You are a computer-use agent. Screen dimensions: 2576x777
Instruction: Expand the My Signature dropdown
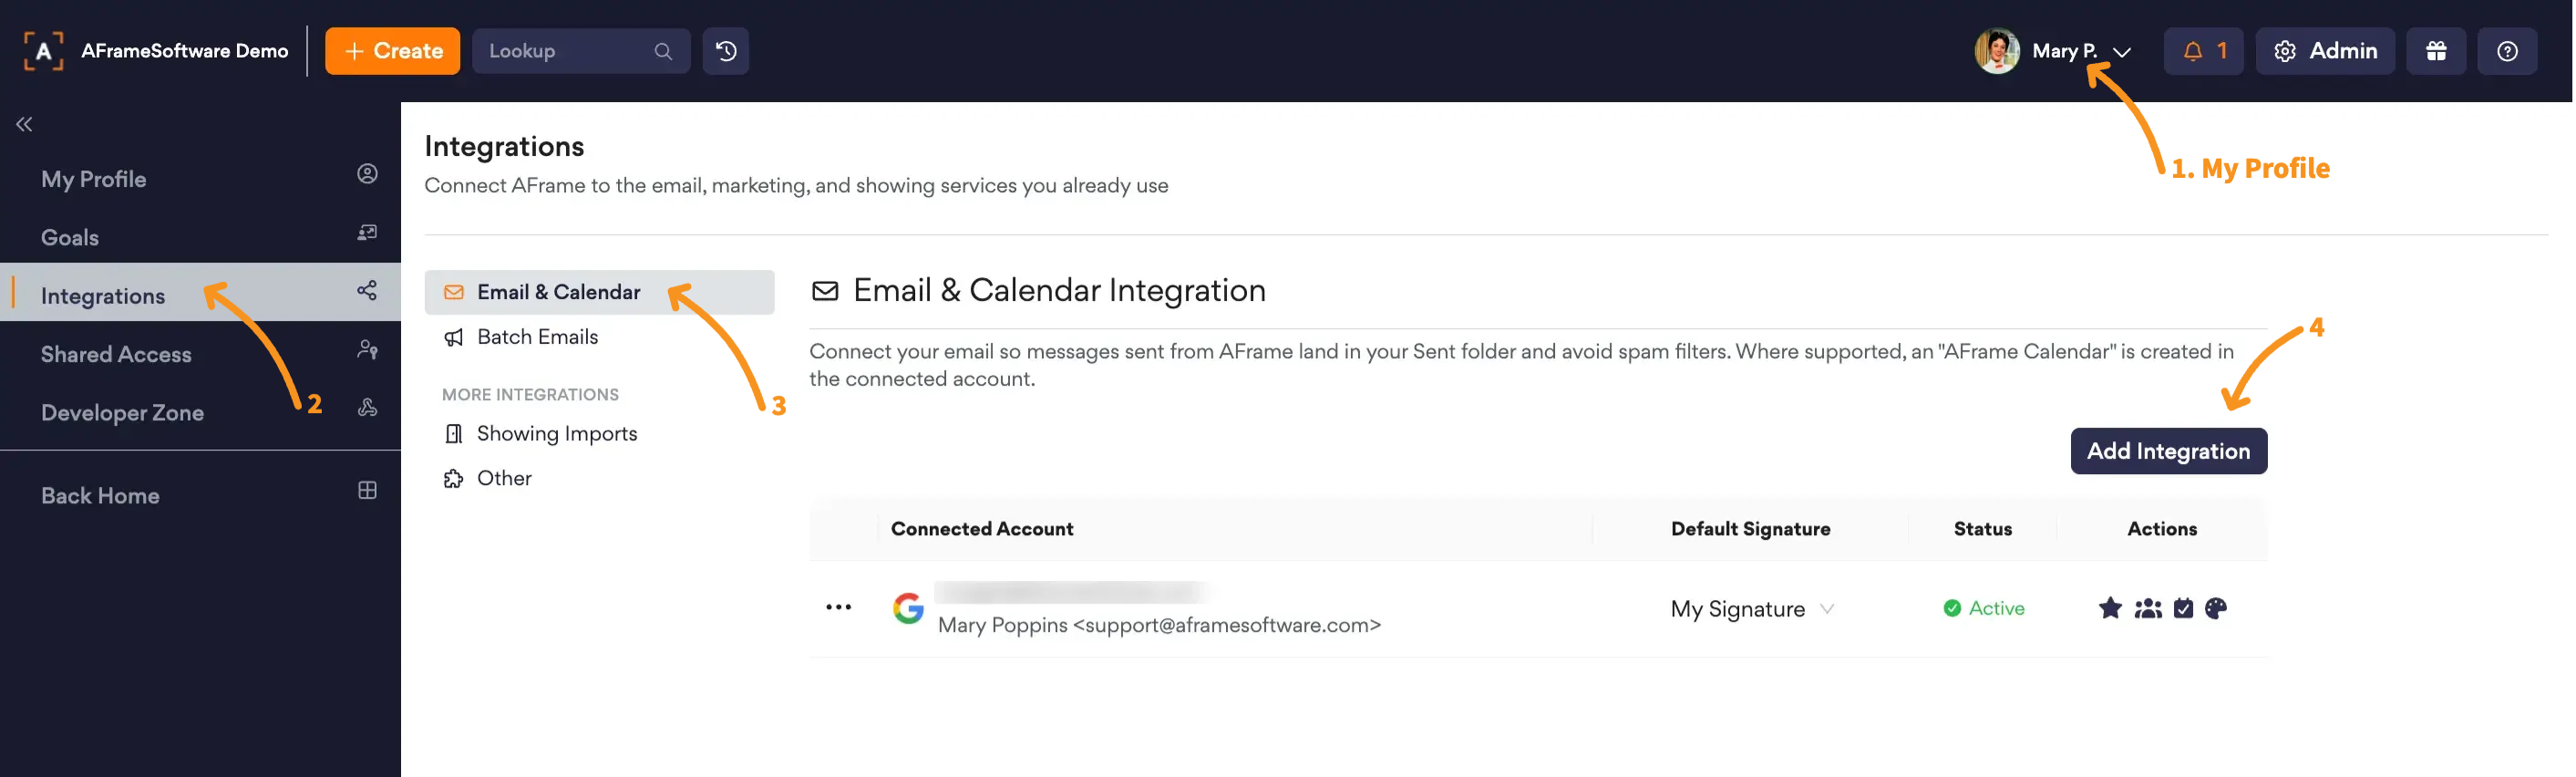(x=1751, y=609)
